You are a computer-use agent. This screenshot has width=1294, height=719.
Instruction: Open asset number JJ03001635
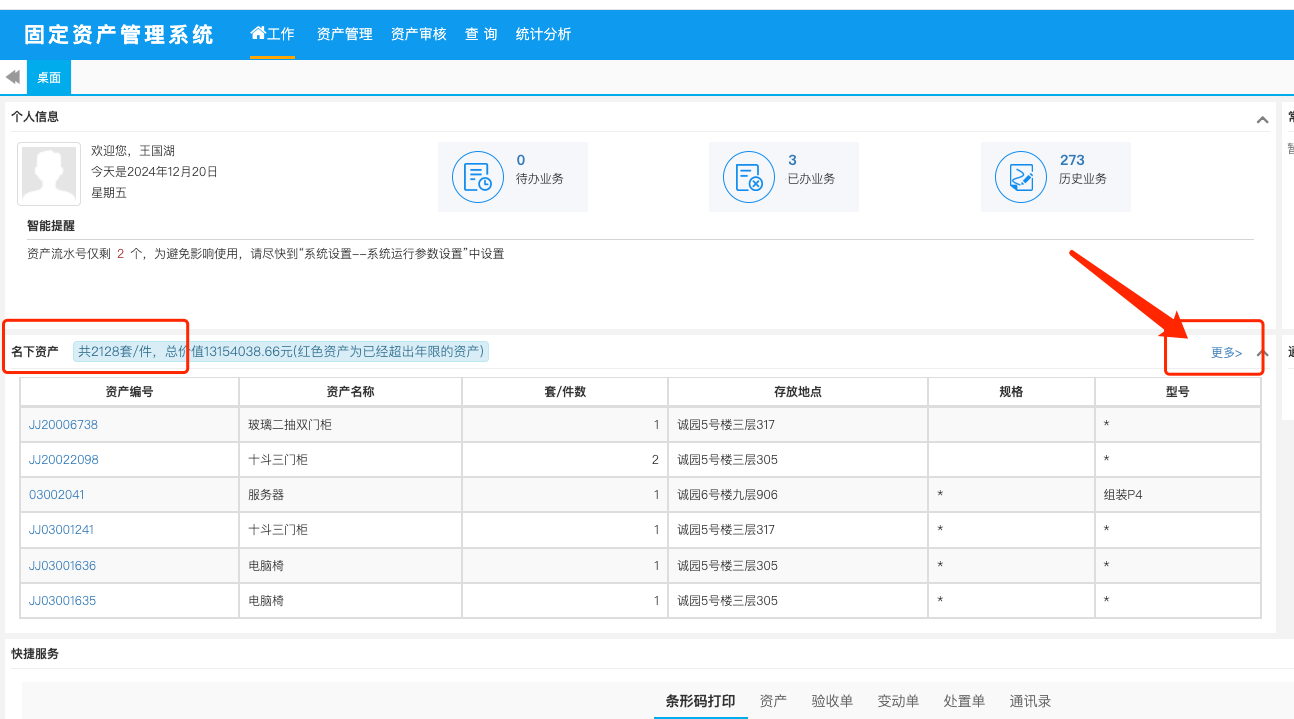[62, 601]
